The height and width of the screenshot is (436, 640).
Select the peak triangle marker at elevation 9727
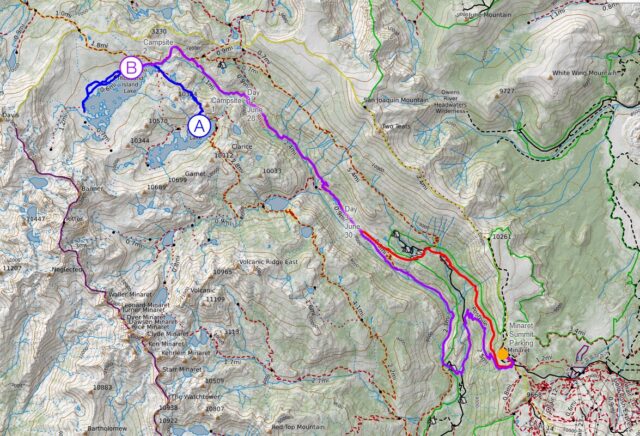pyautogui.click(x=497, y=97)
